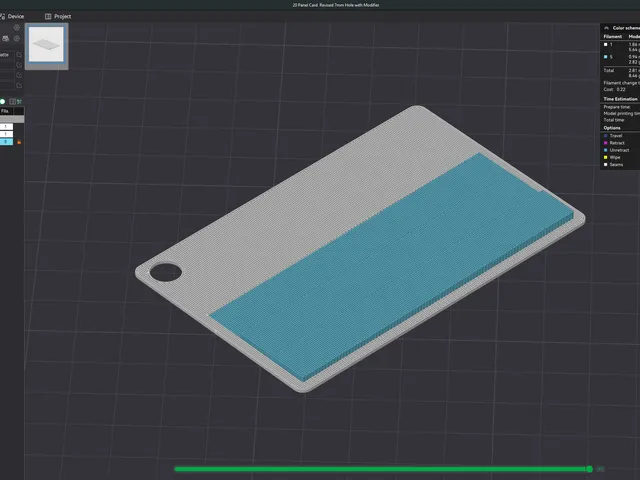The width and height of the screenshot is (640, 480).
Task: Click the gear icon beside the sync icon
Action: click(x=17, y=38)
